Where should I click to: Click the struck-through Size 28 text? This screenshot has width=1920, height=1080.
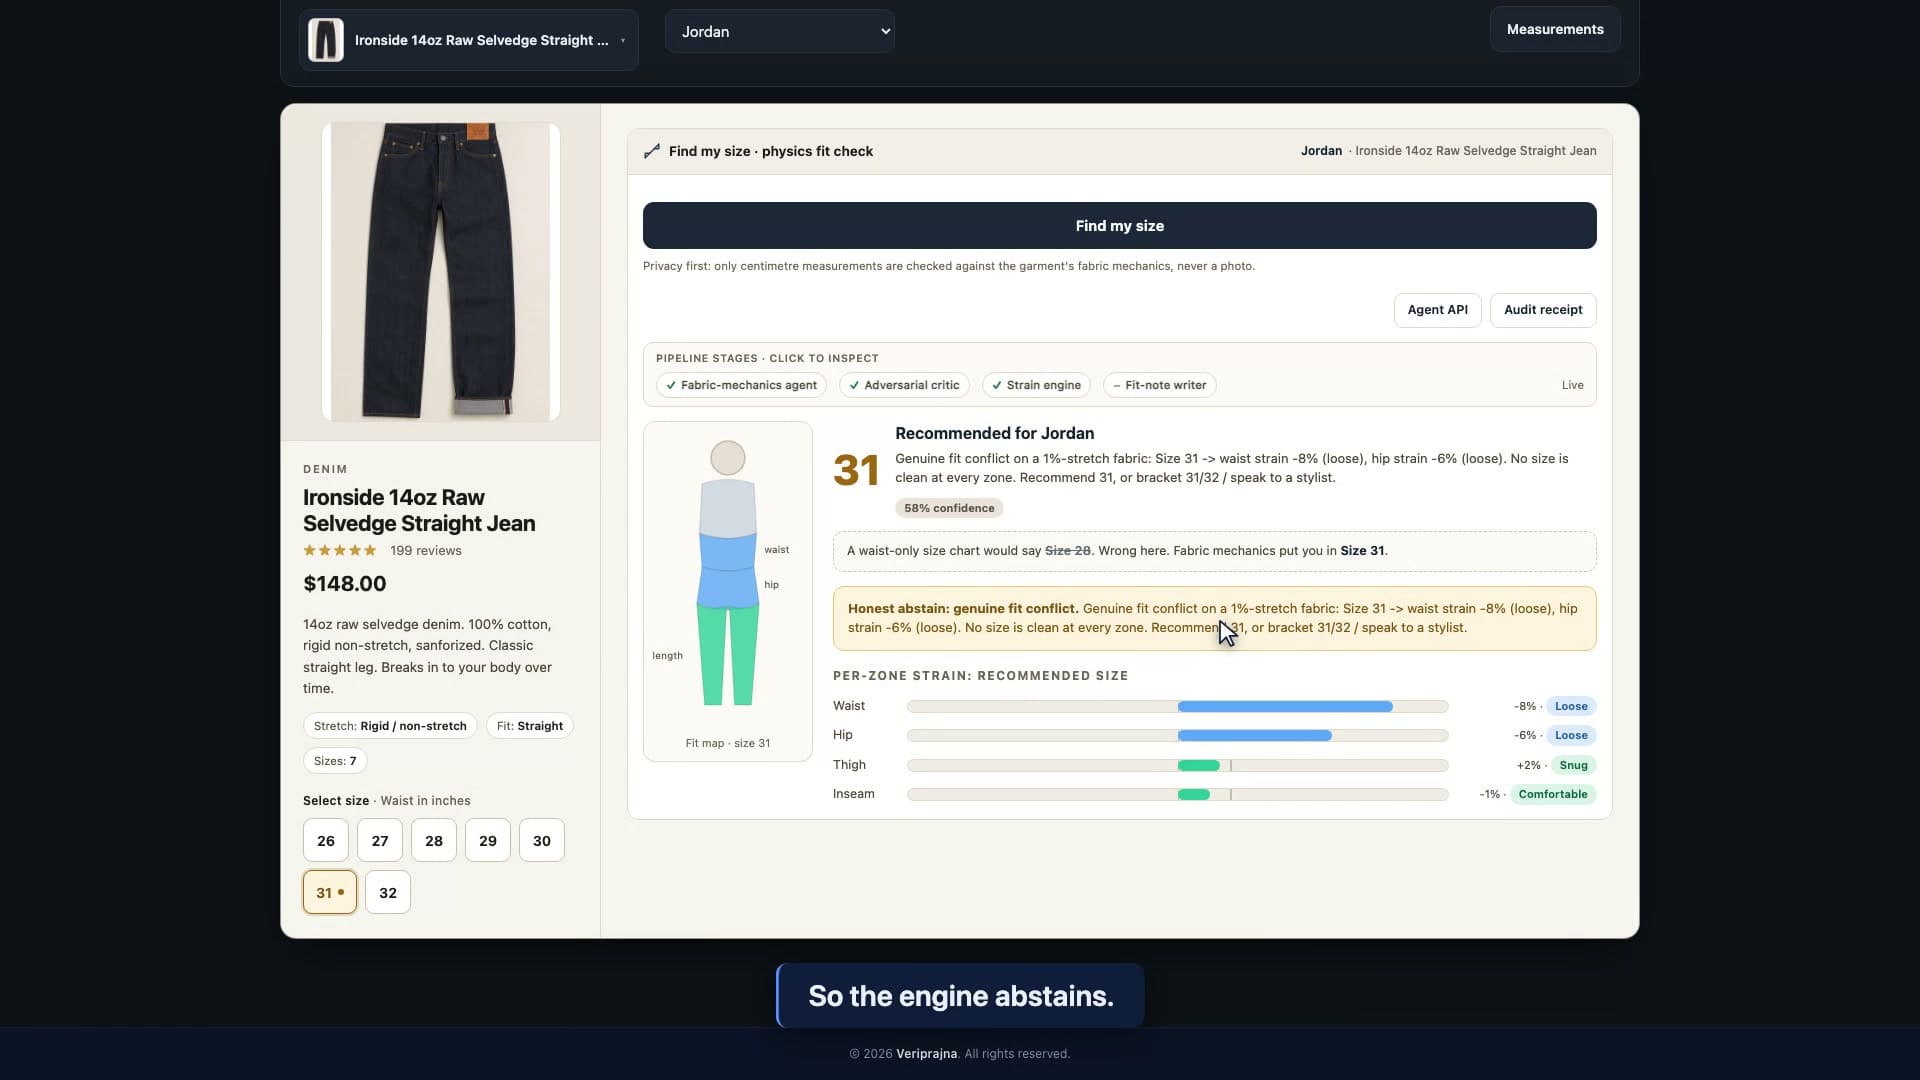[1067, 551]
